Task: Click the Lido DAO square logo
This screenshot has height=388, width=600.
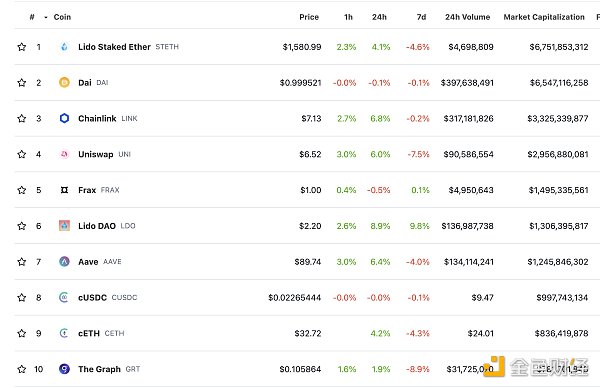Action: click(64, 226)
